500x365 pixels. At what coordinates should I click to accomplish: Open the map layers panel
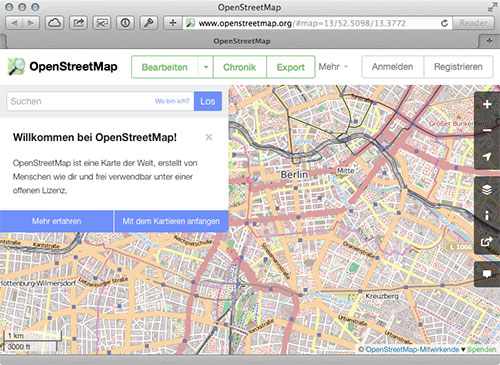click(x=487, y=190)
